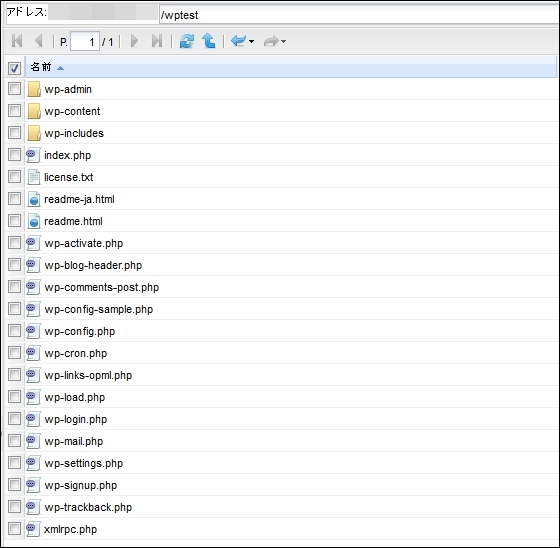Click the wp-blog-header.php file icon
The image size is (560, 548).
[33, 265]
